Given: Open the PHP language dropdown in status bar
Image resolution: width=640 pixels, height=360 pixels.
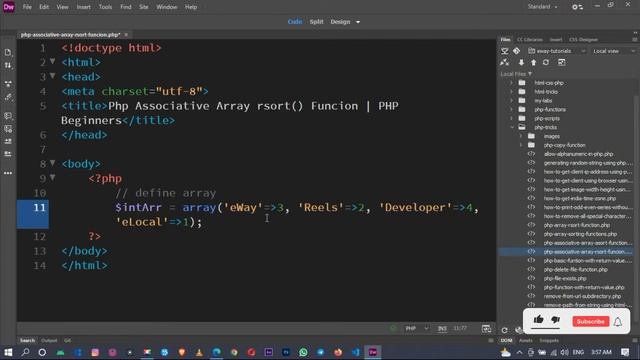Looking at the screenshot, I should 416,329.
